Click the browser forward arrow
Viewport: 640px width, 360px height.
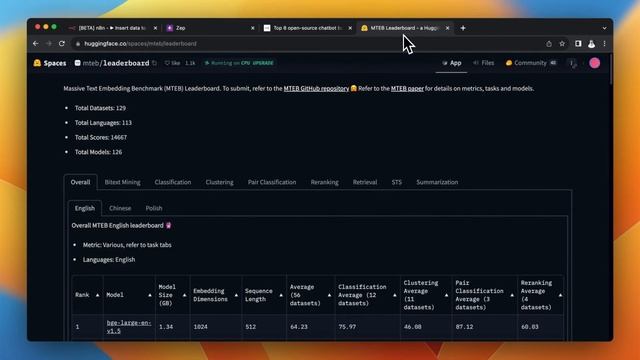pyautogui.click(x=49, y=44)
